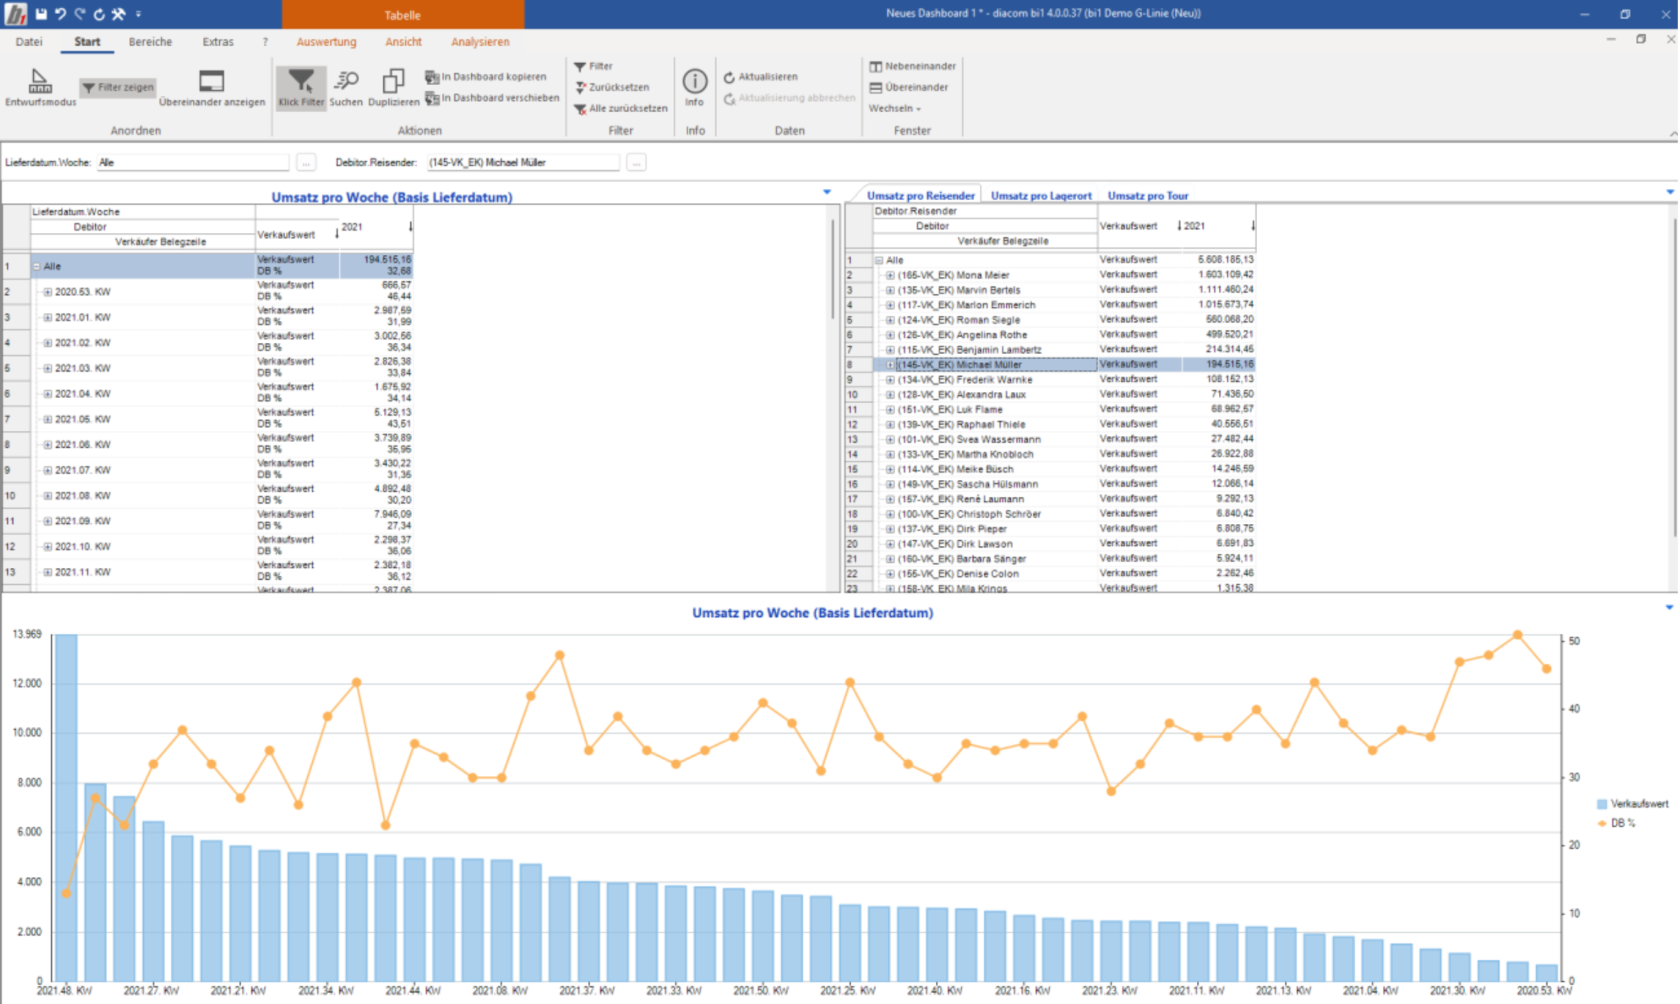
Task: Open the chart panel's dropdown arrow
Action: coord(1669,608)
